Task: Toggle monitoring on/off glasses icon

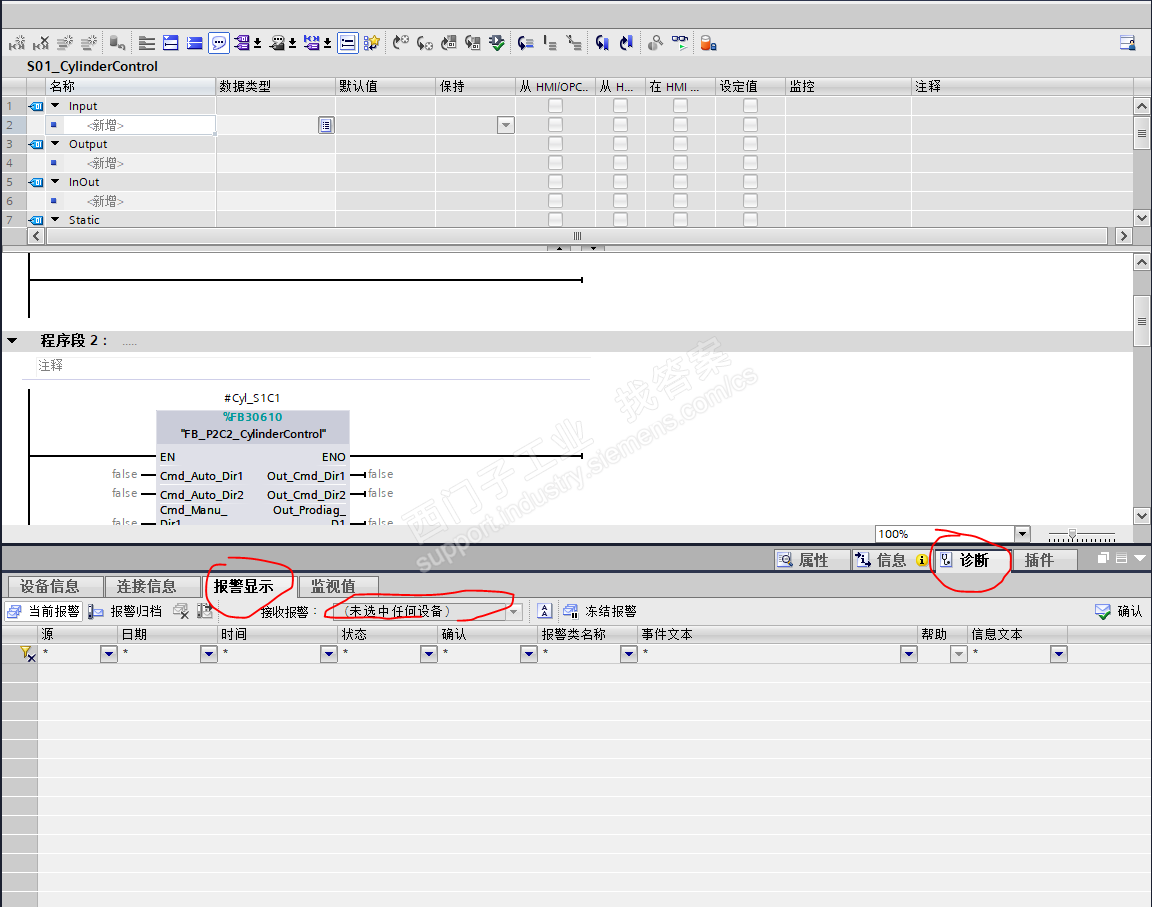Action: point(680,43)
